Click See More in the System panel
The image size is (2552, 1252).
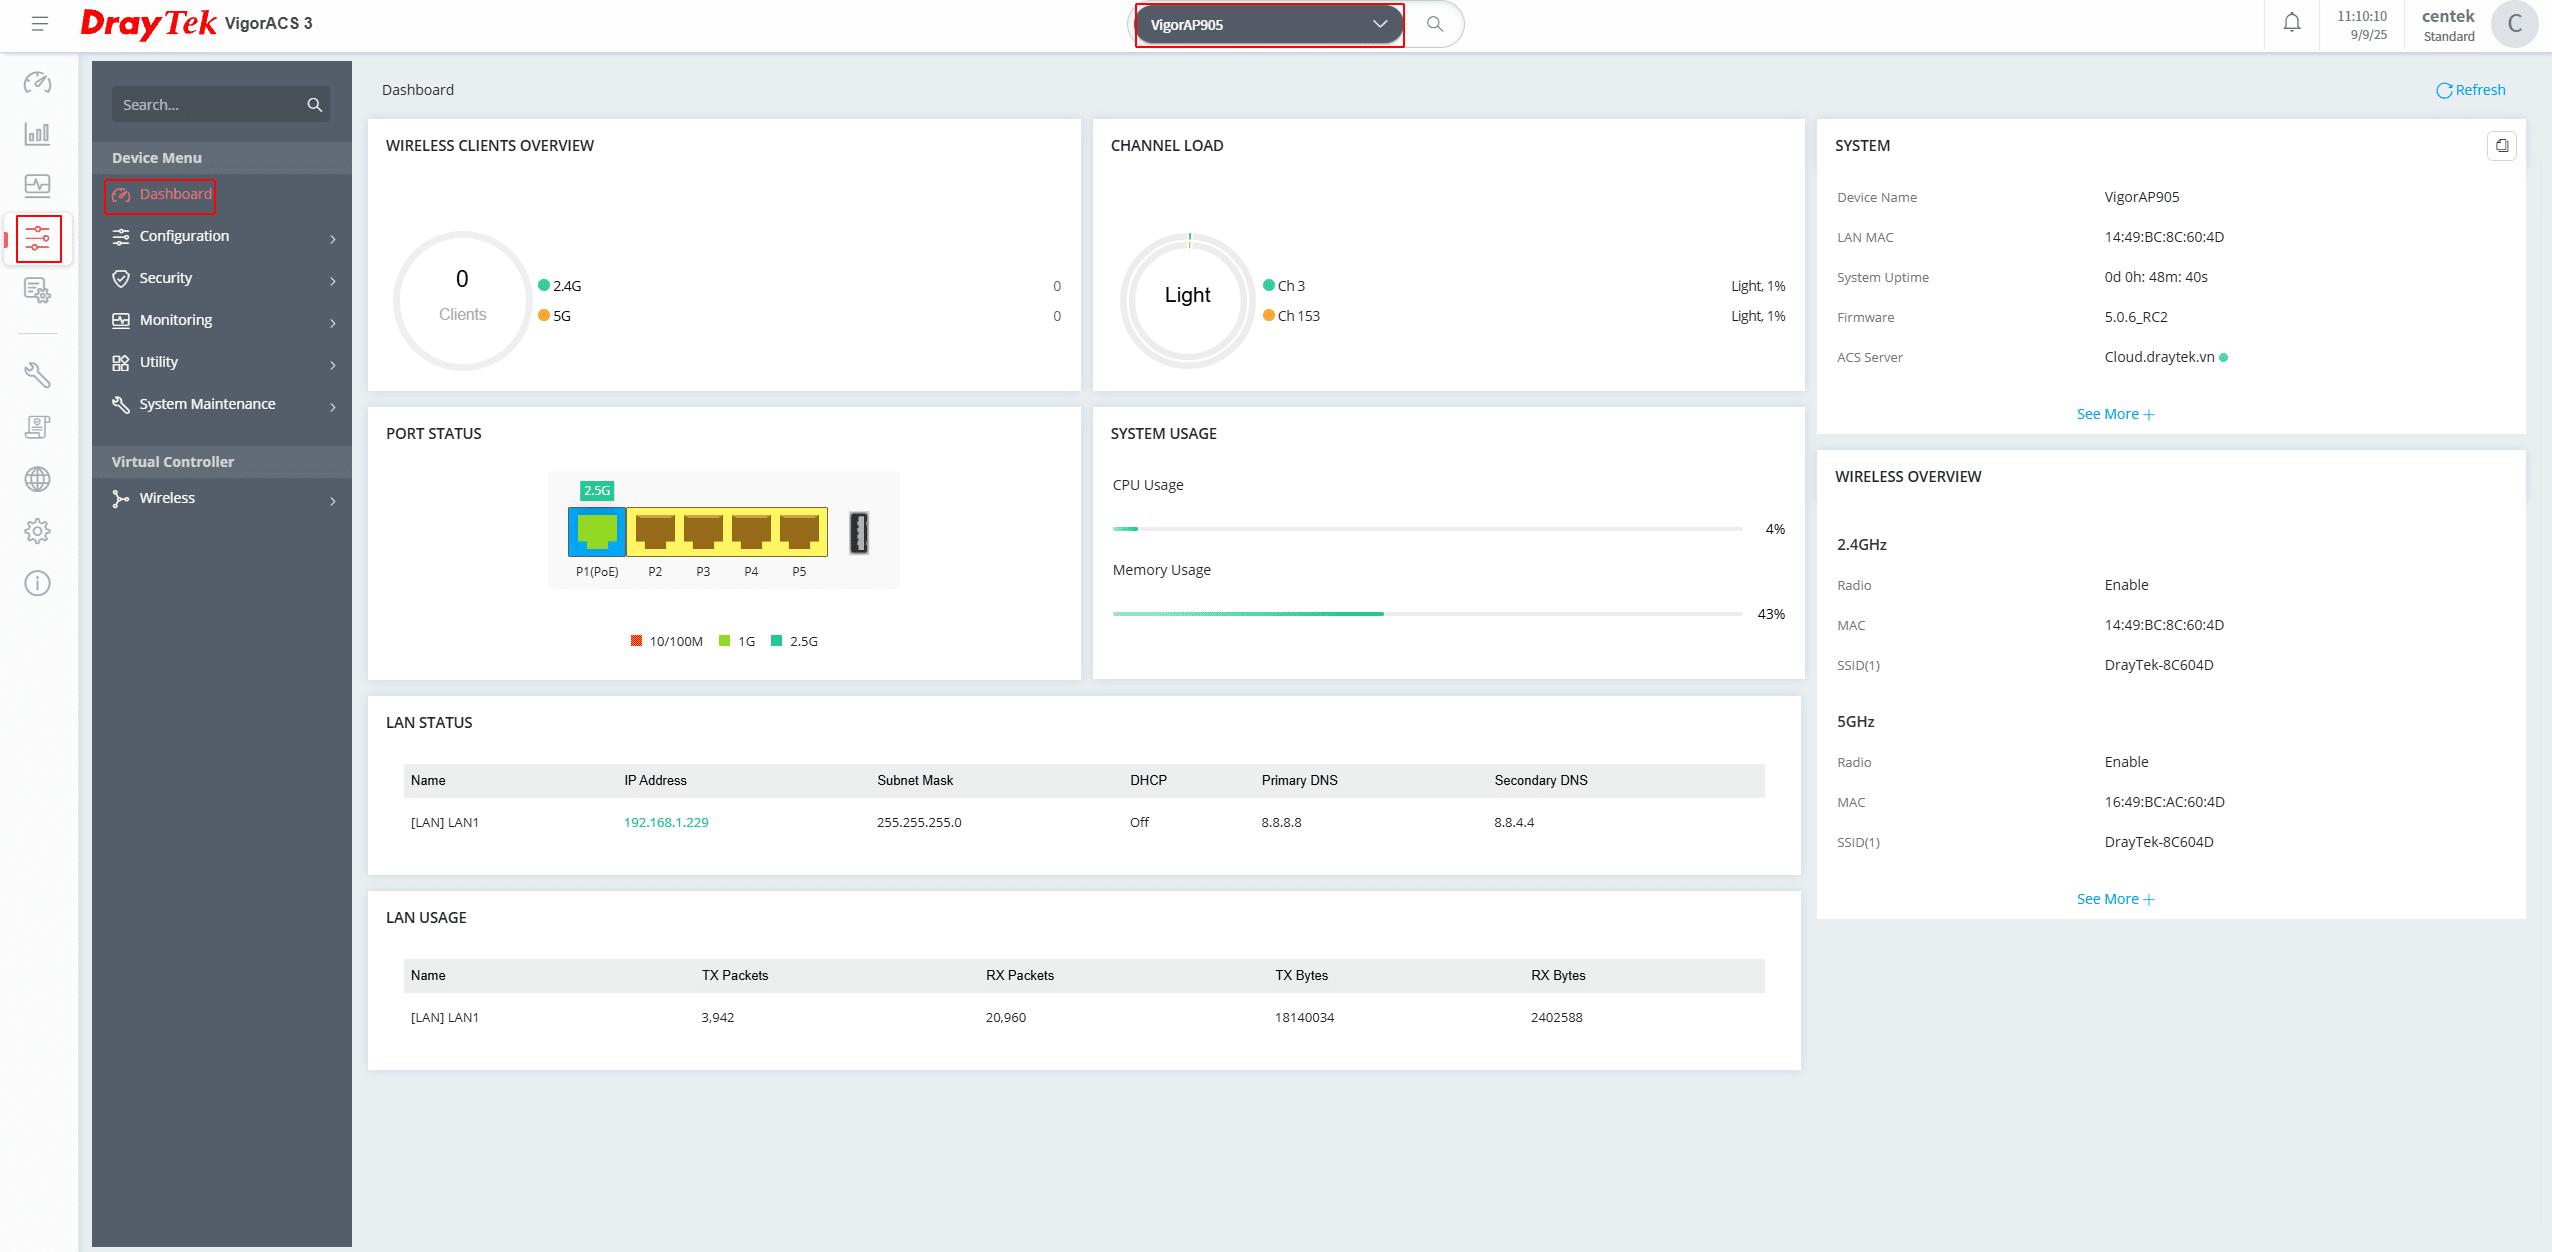[x=2115, y=414]
